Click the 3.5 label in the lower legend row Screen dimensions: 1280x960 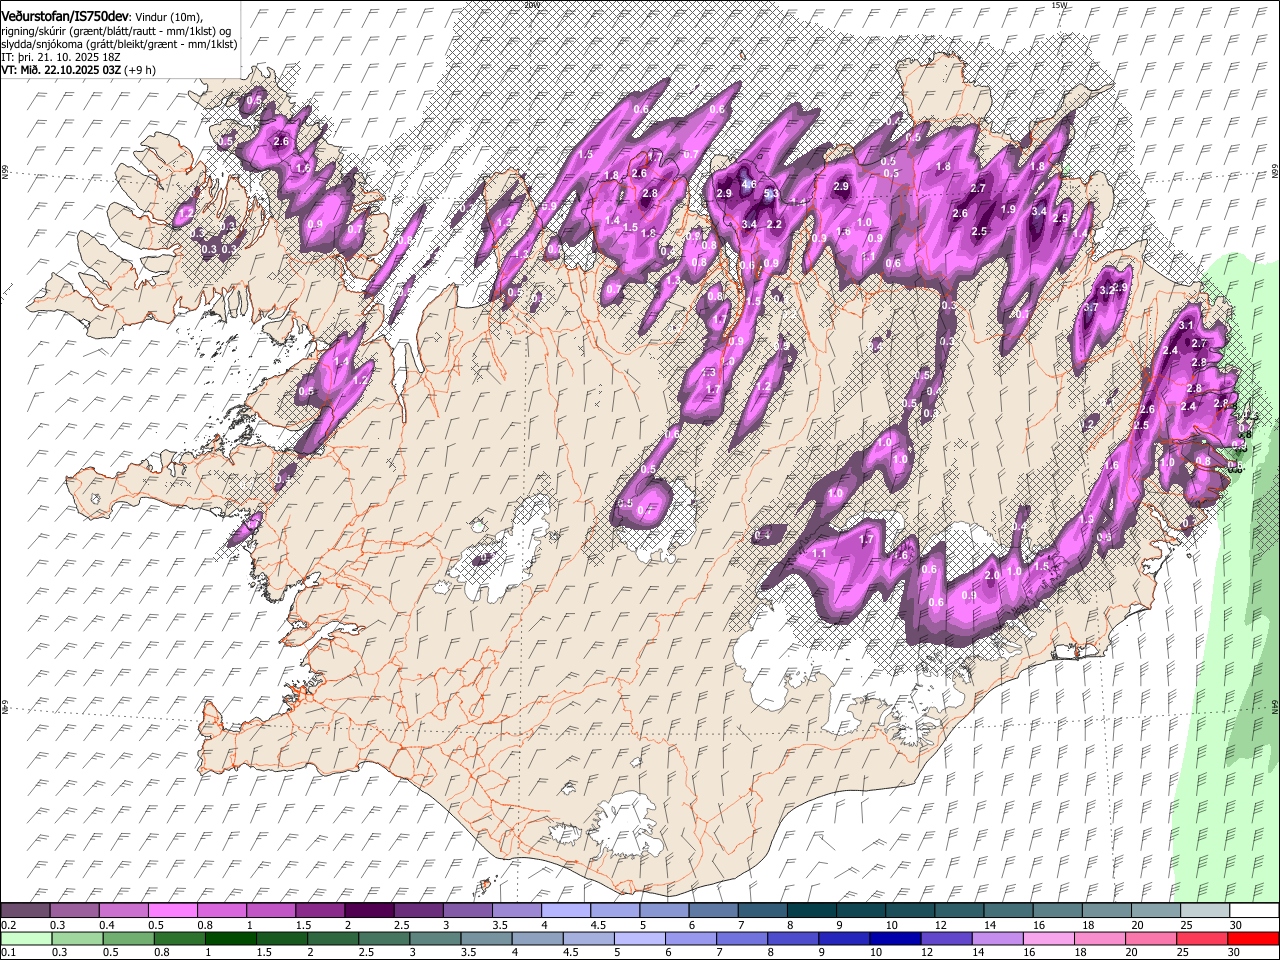[x=468, y=953]
